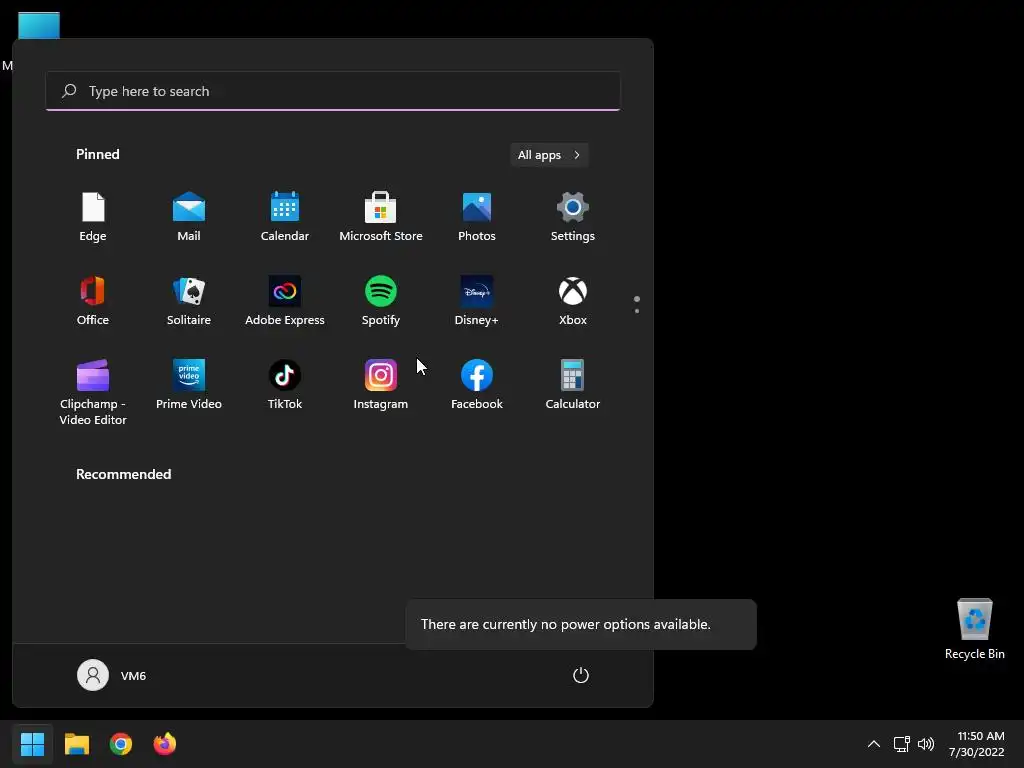The width and height of the screenshot is (1024, 768).
Task: Open the Edge pinned app
Action: (93, 217)
